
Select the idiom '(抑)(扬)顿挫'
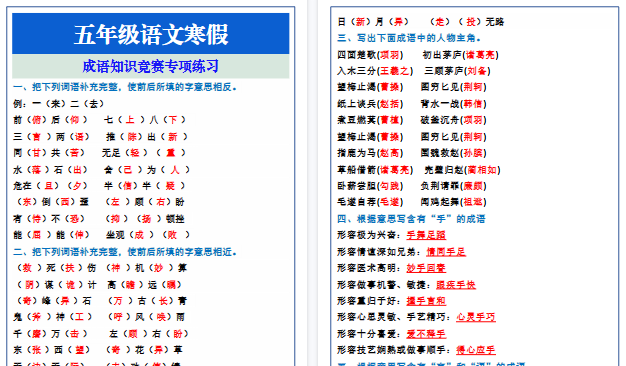coord(145,219)
